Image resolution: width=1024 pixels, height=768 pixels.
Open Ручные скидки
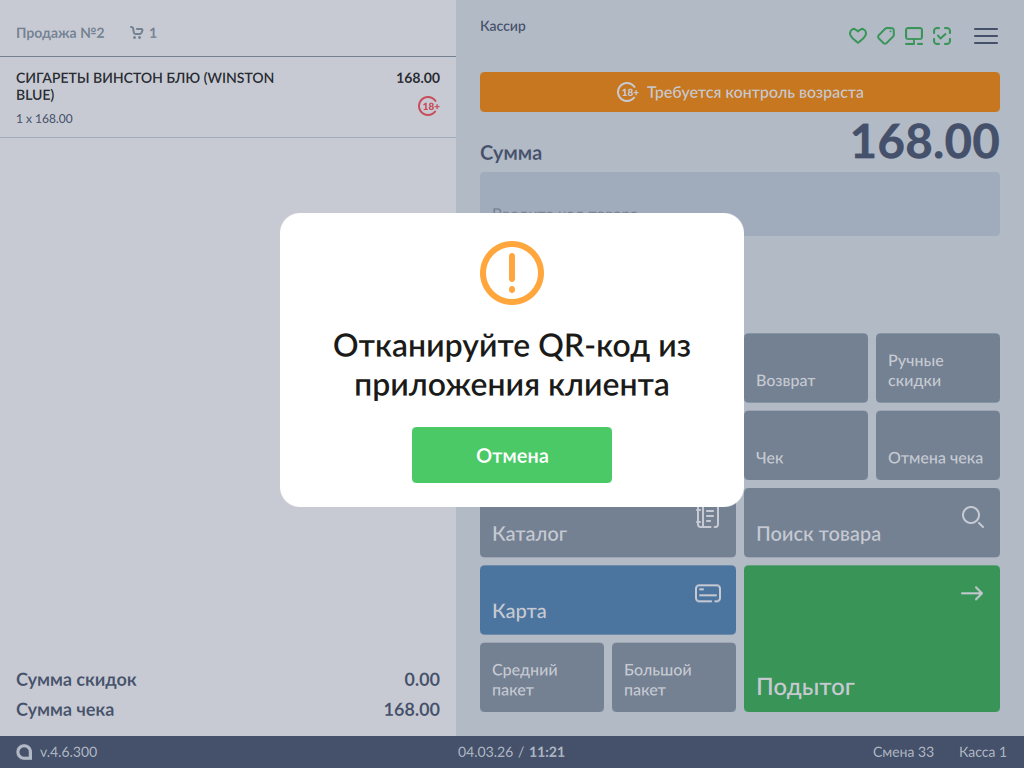[x=937, y=368]
